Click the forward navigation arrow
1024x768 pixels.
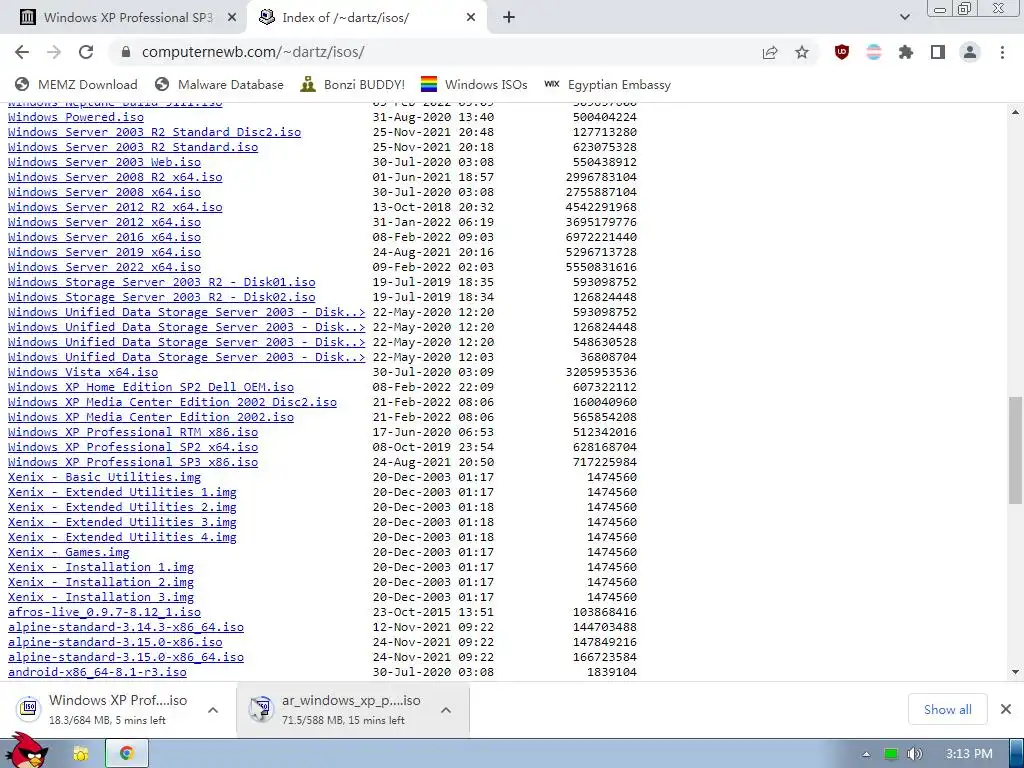pos(54,52)
